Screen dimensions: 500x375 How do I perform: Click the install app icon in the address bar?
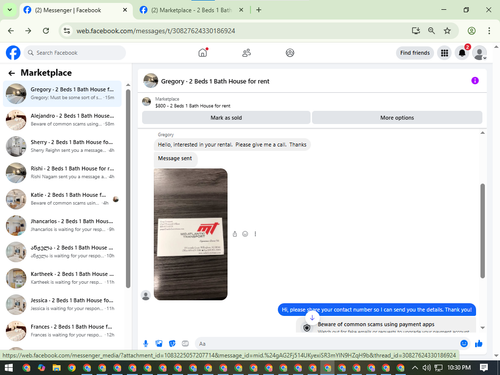point(416,31)
